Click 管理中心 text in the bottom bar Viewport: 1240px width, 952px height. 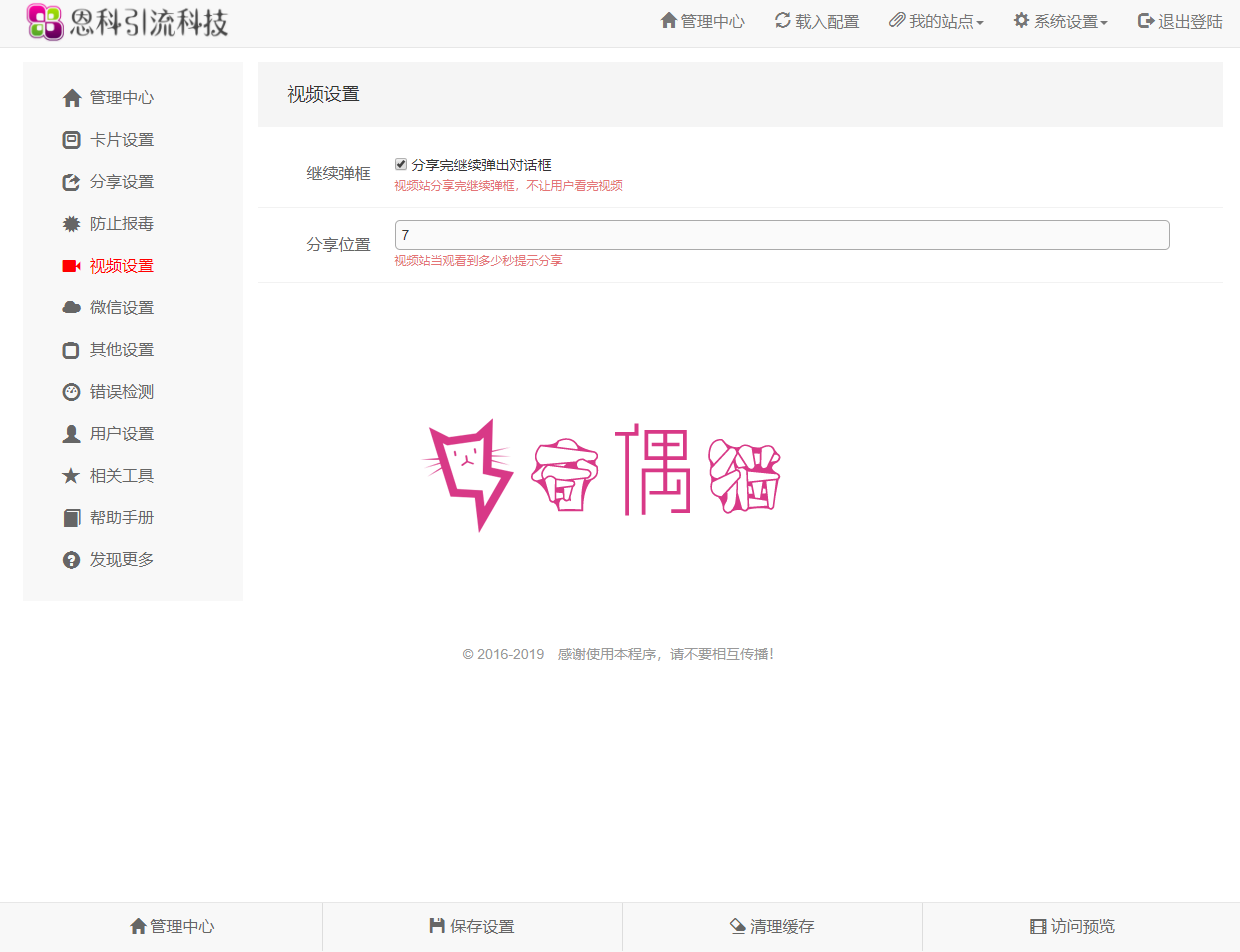182,927
